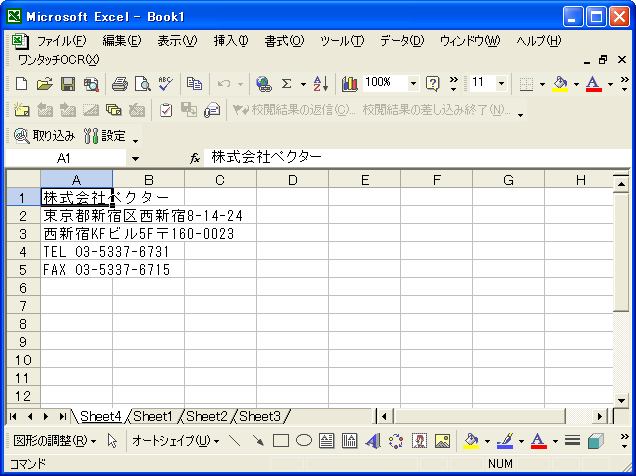Select column header D
The image size is (636, 476).
[x=292, y=180]
